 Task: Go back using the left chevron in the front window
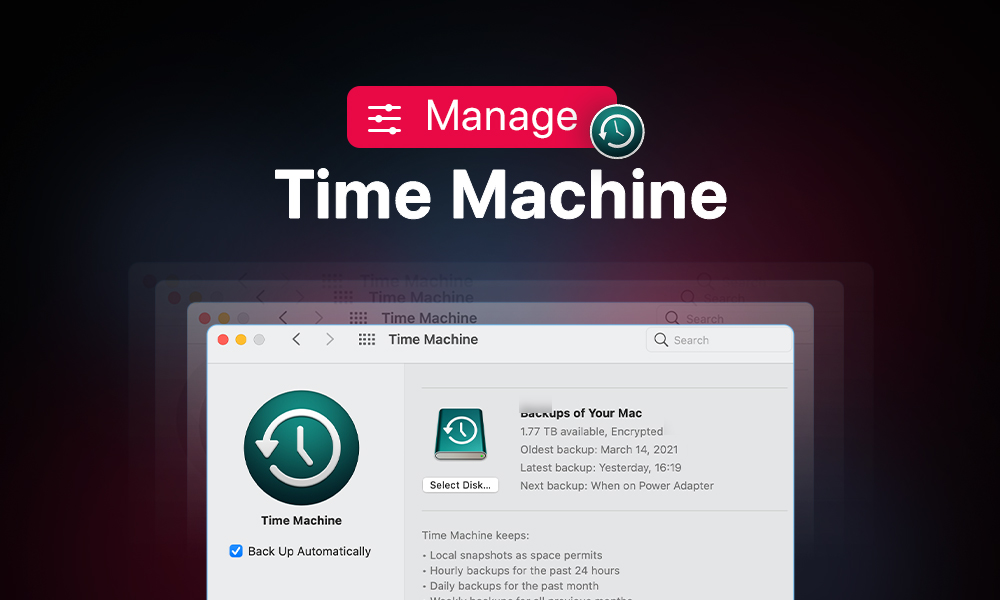(x=296, y=340)
